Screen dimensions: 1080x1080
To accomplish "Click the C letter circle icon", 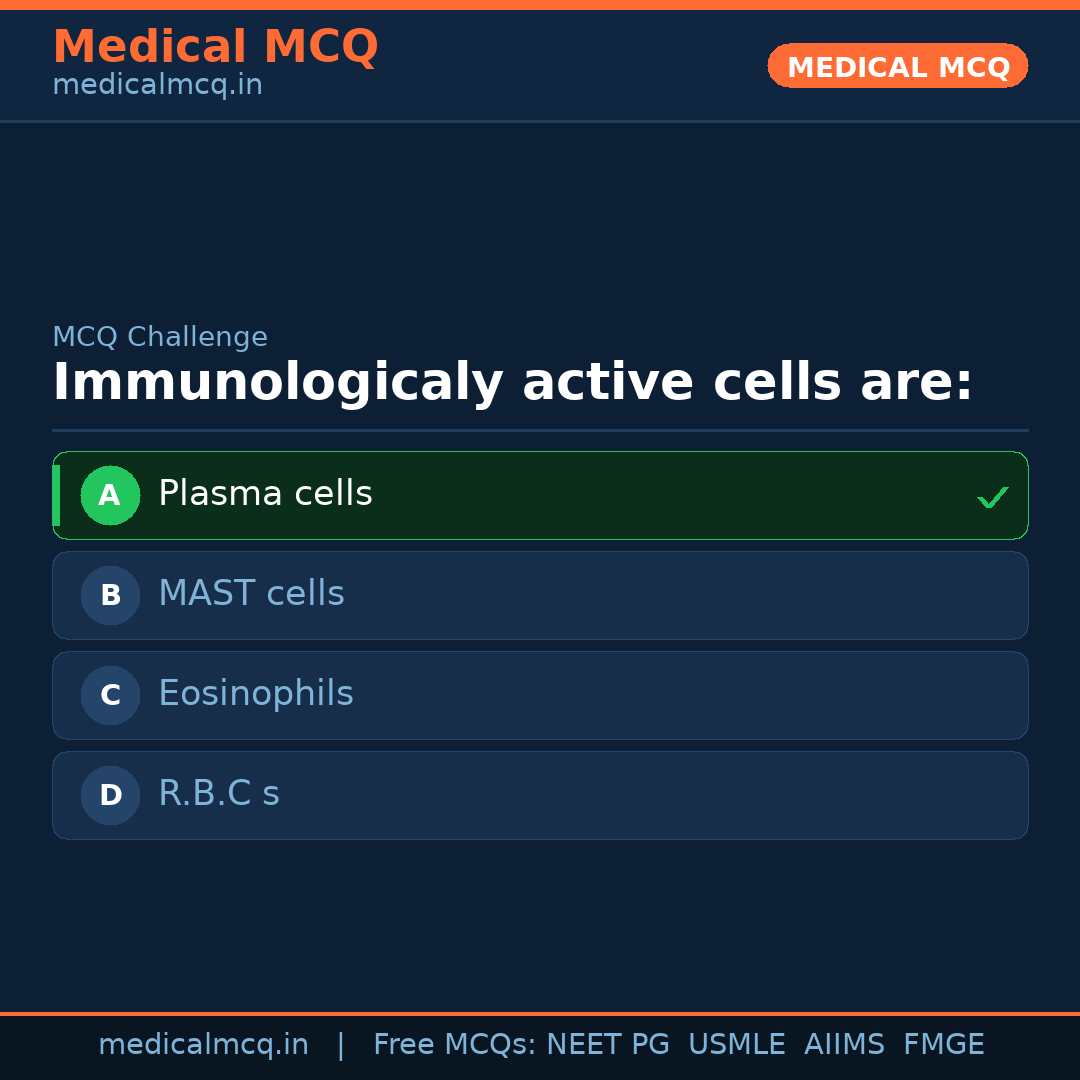I will [x=110, y=695].
